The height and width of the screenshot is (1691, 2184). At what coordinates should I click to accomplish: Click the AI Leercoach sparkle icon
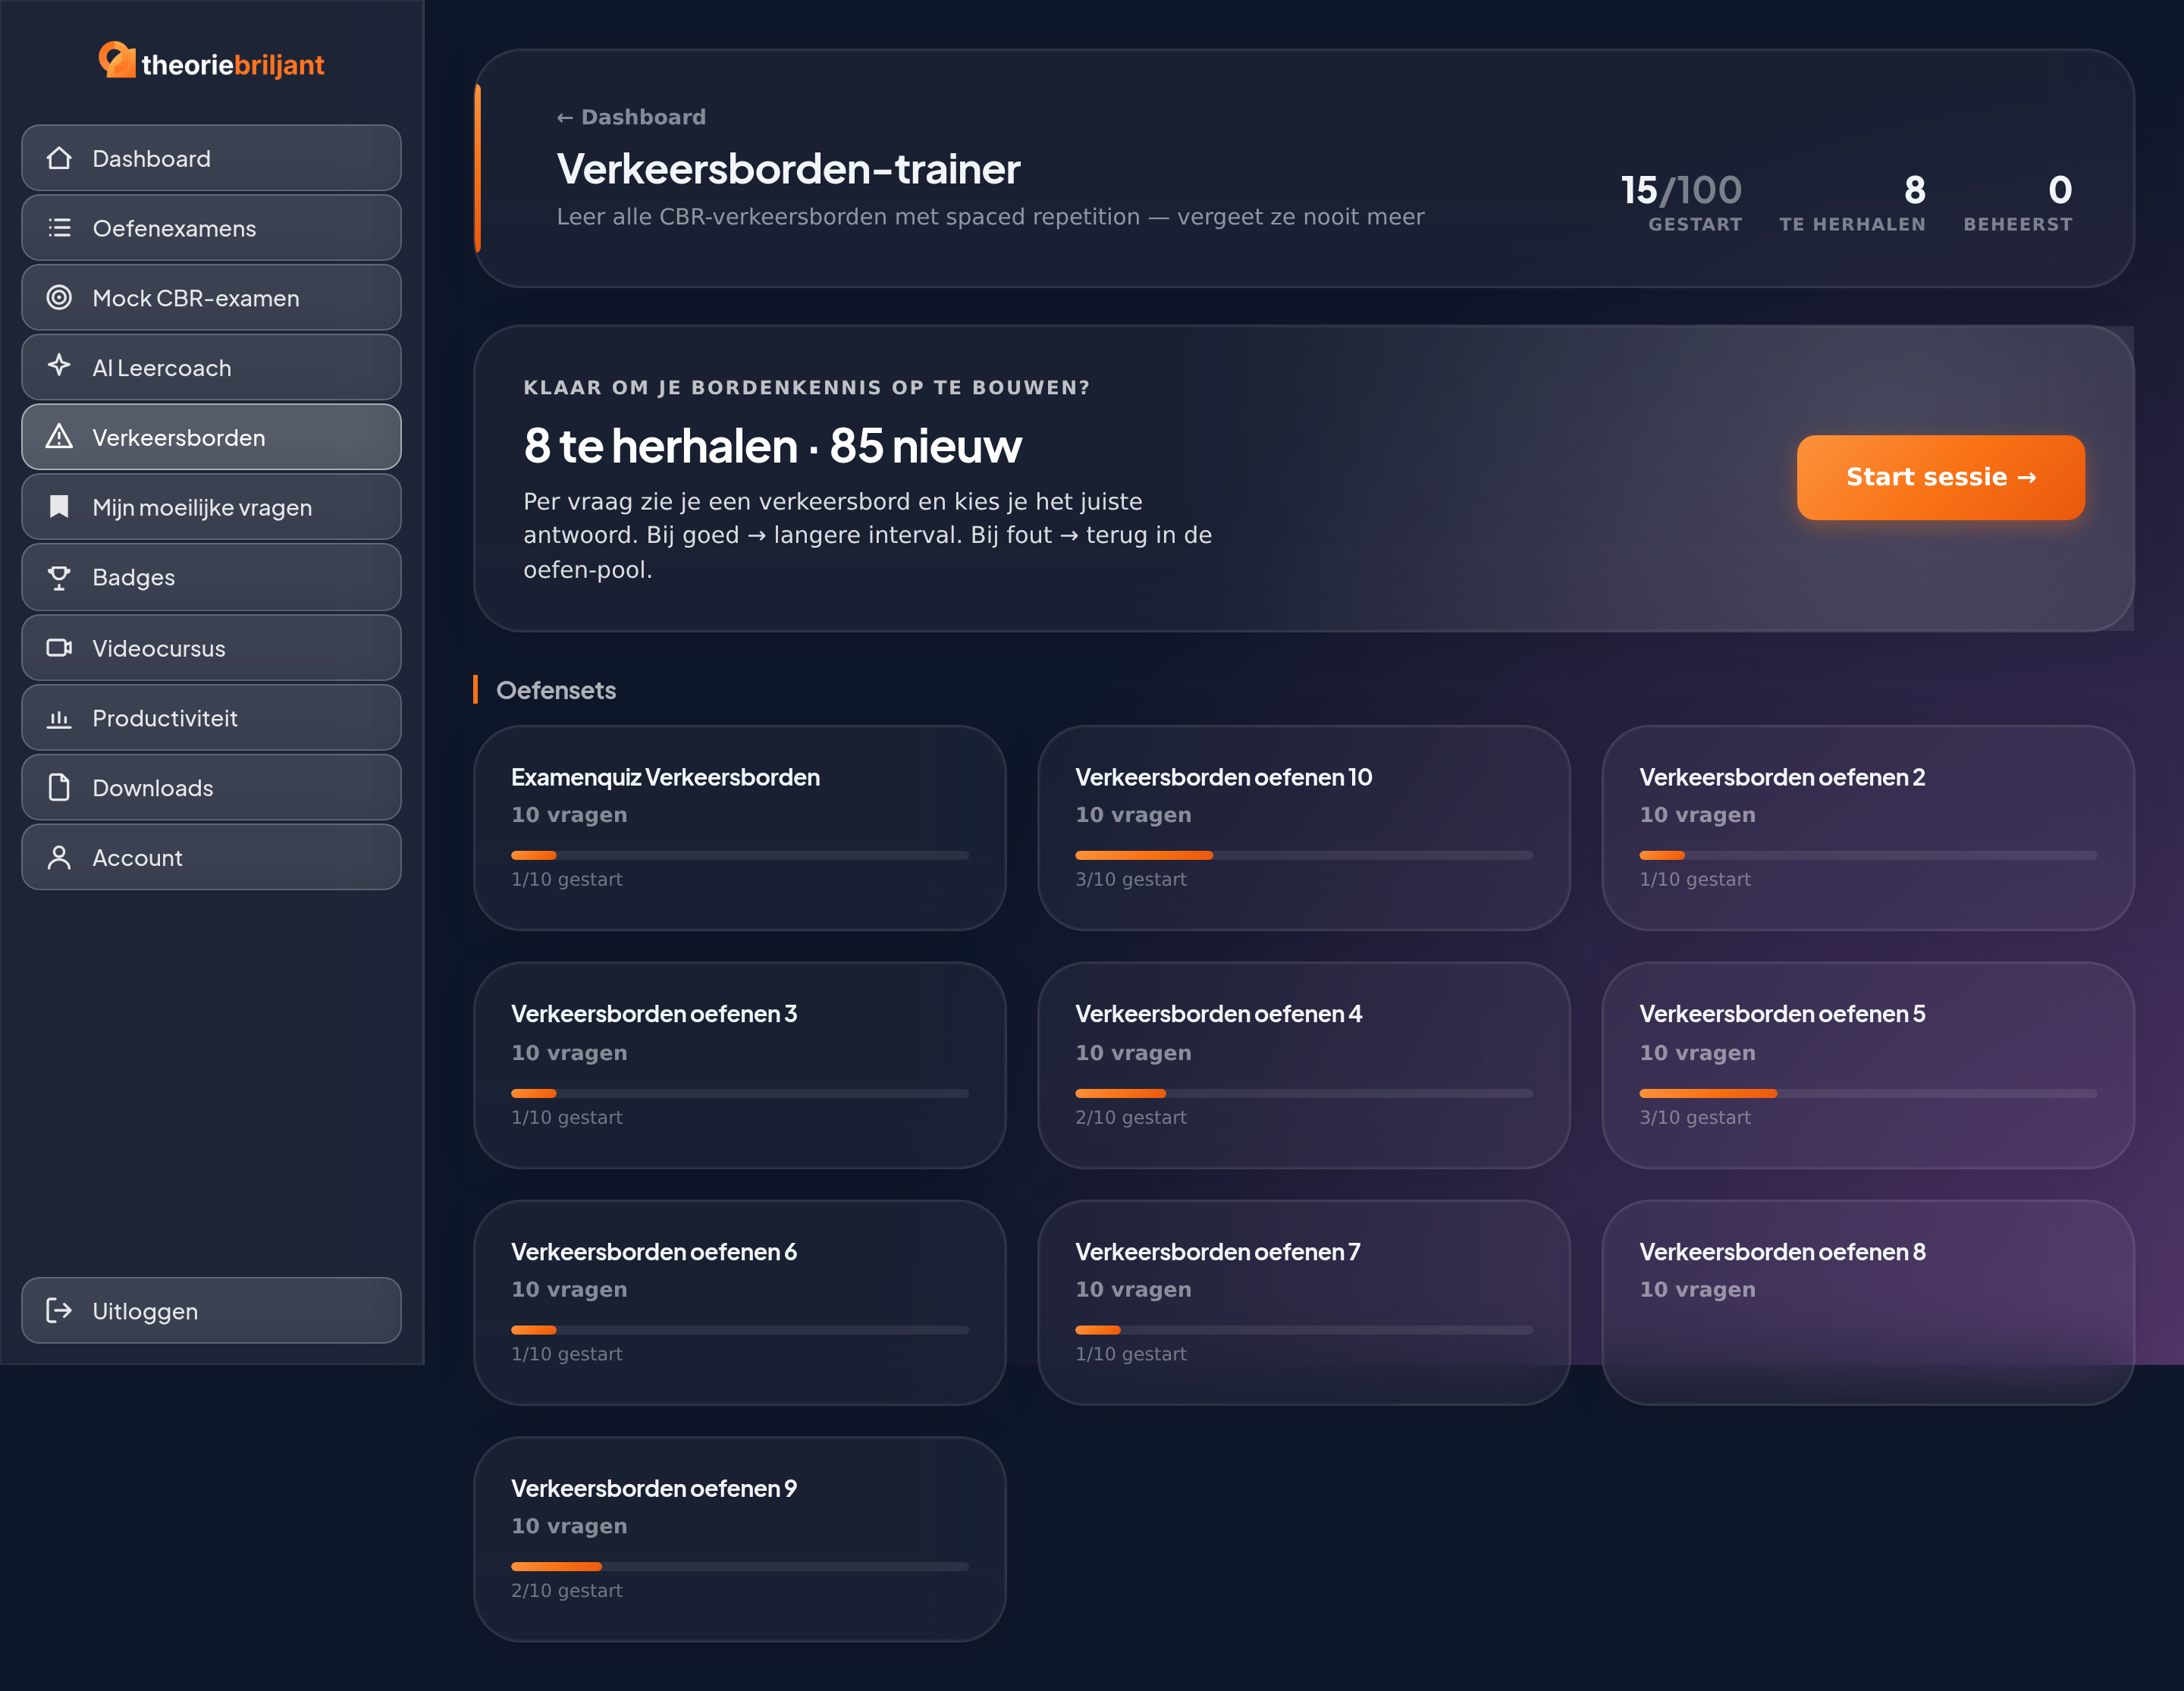tap(59, 365)
